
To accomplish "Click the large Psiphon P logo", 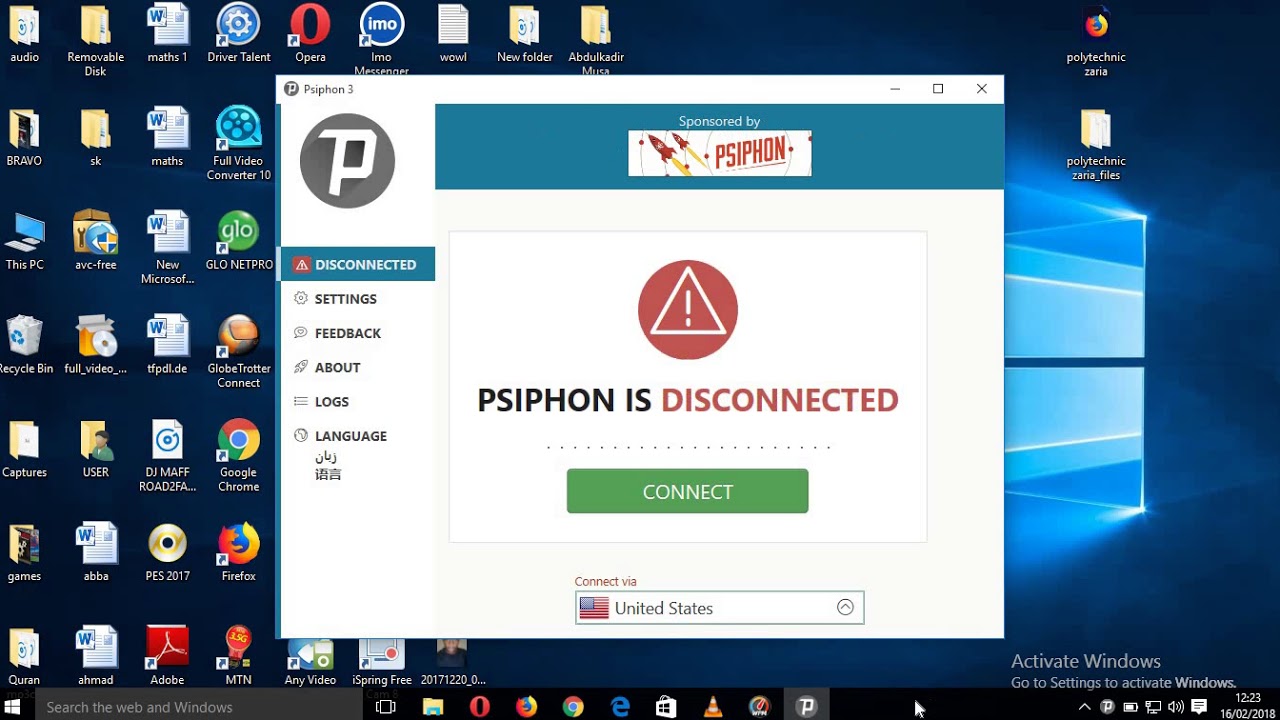I will point(348,161).
